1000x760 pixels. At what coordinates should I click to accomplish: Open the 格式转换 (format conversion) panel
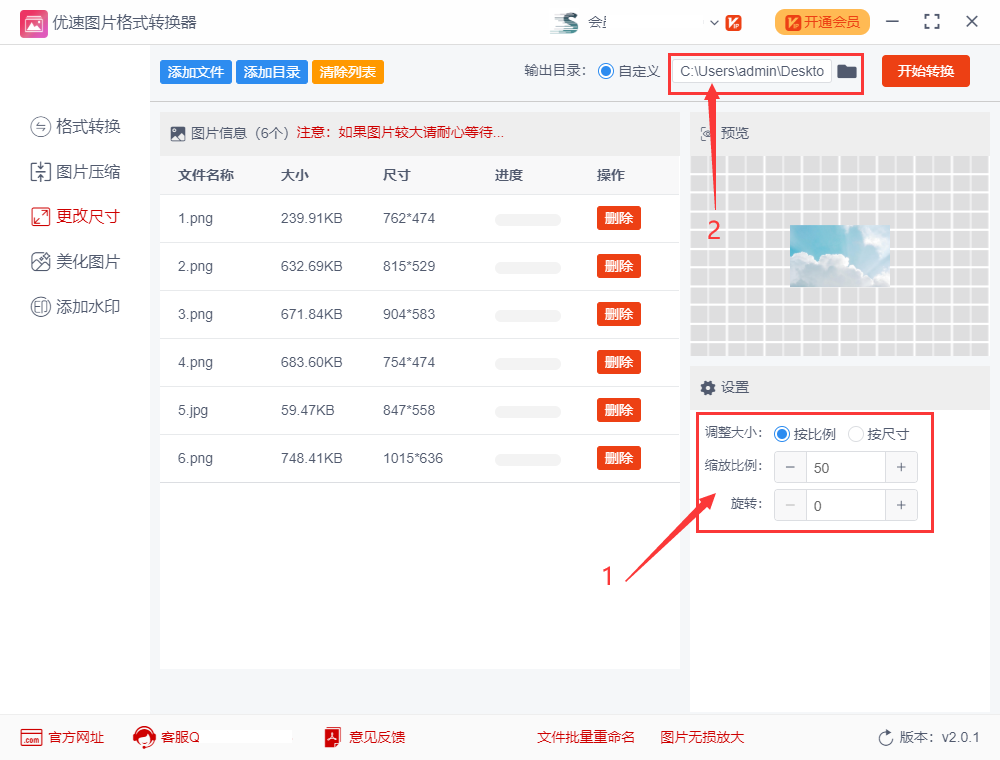click(x=75, y=127)
